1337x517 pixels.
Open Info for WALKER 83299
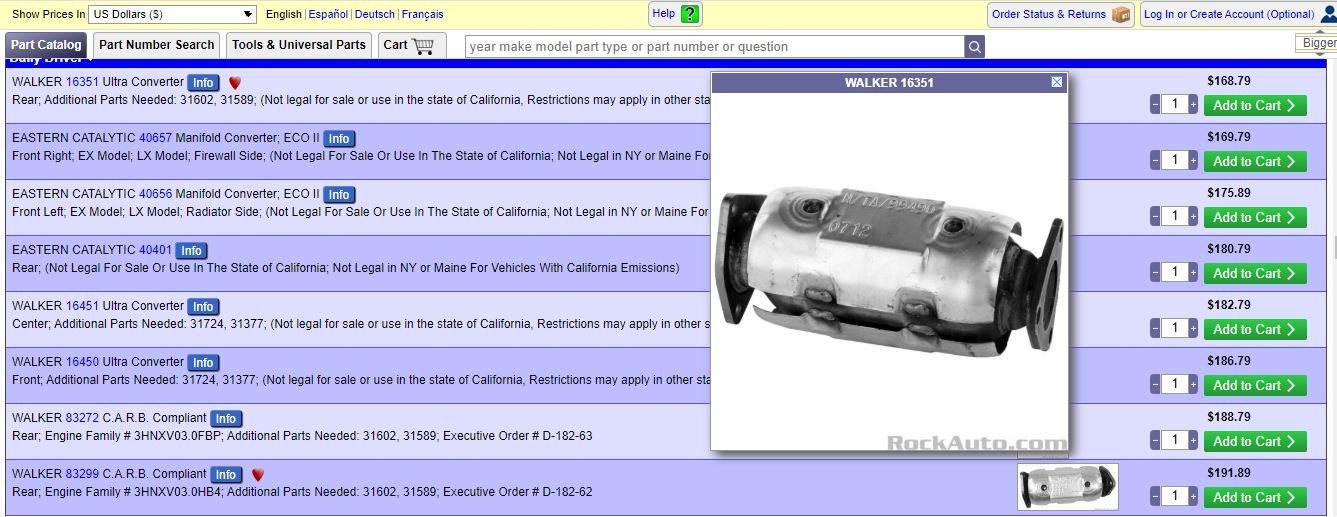point(226,475)
